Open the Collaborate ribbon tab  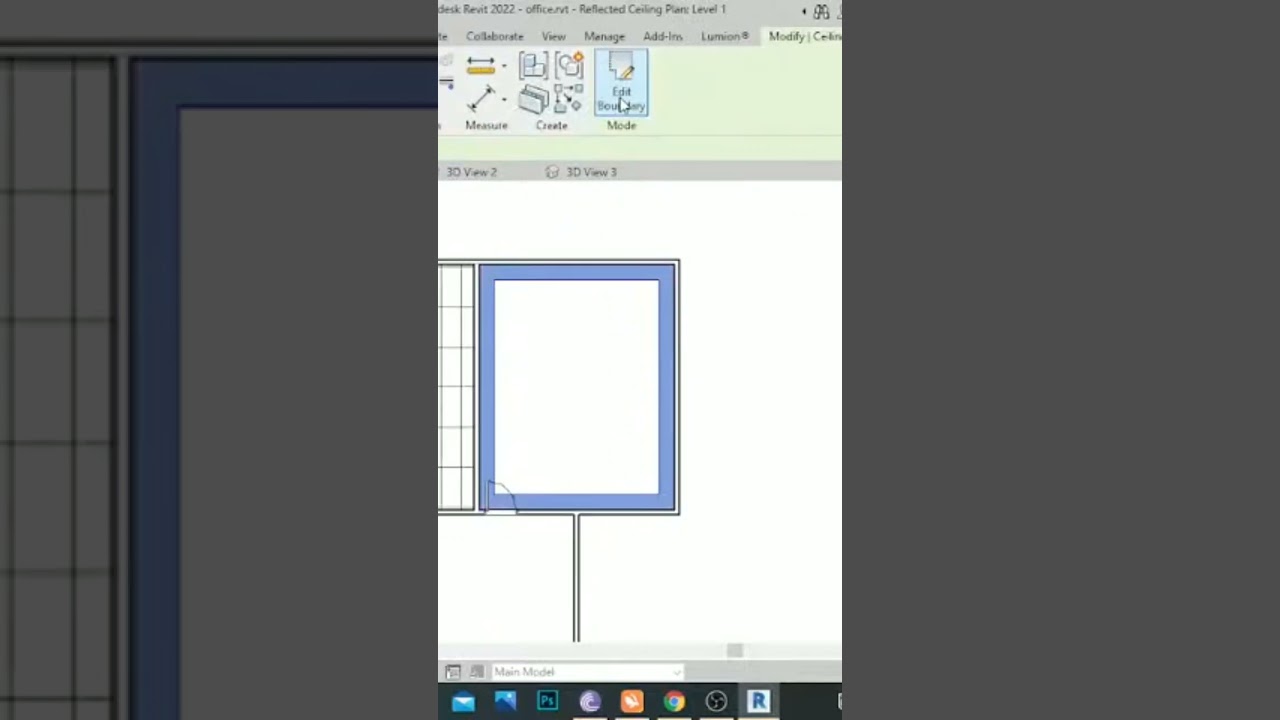(x=494, y=36)
